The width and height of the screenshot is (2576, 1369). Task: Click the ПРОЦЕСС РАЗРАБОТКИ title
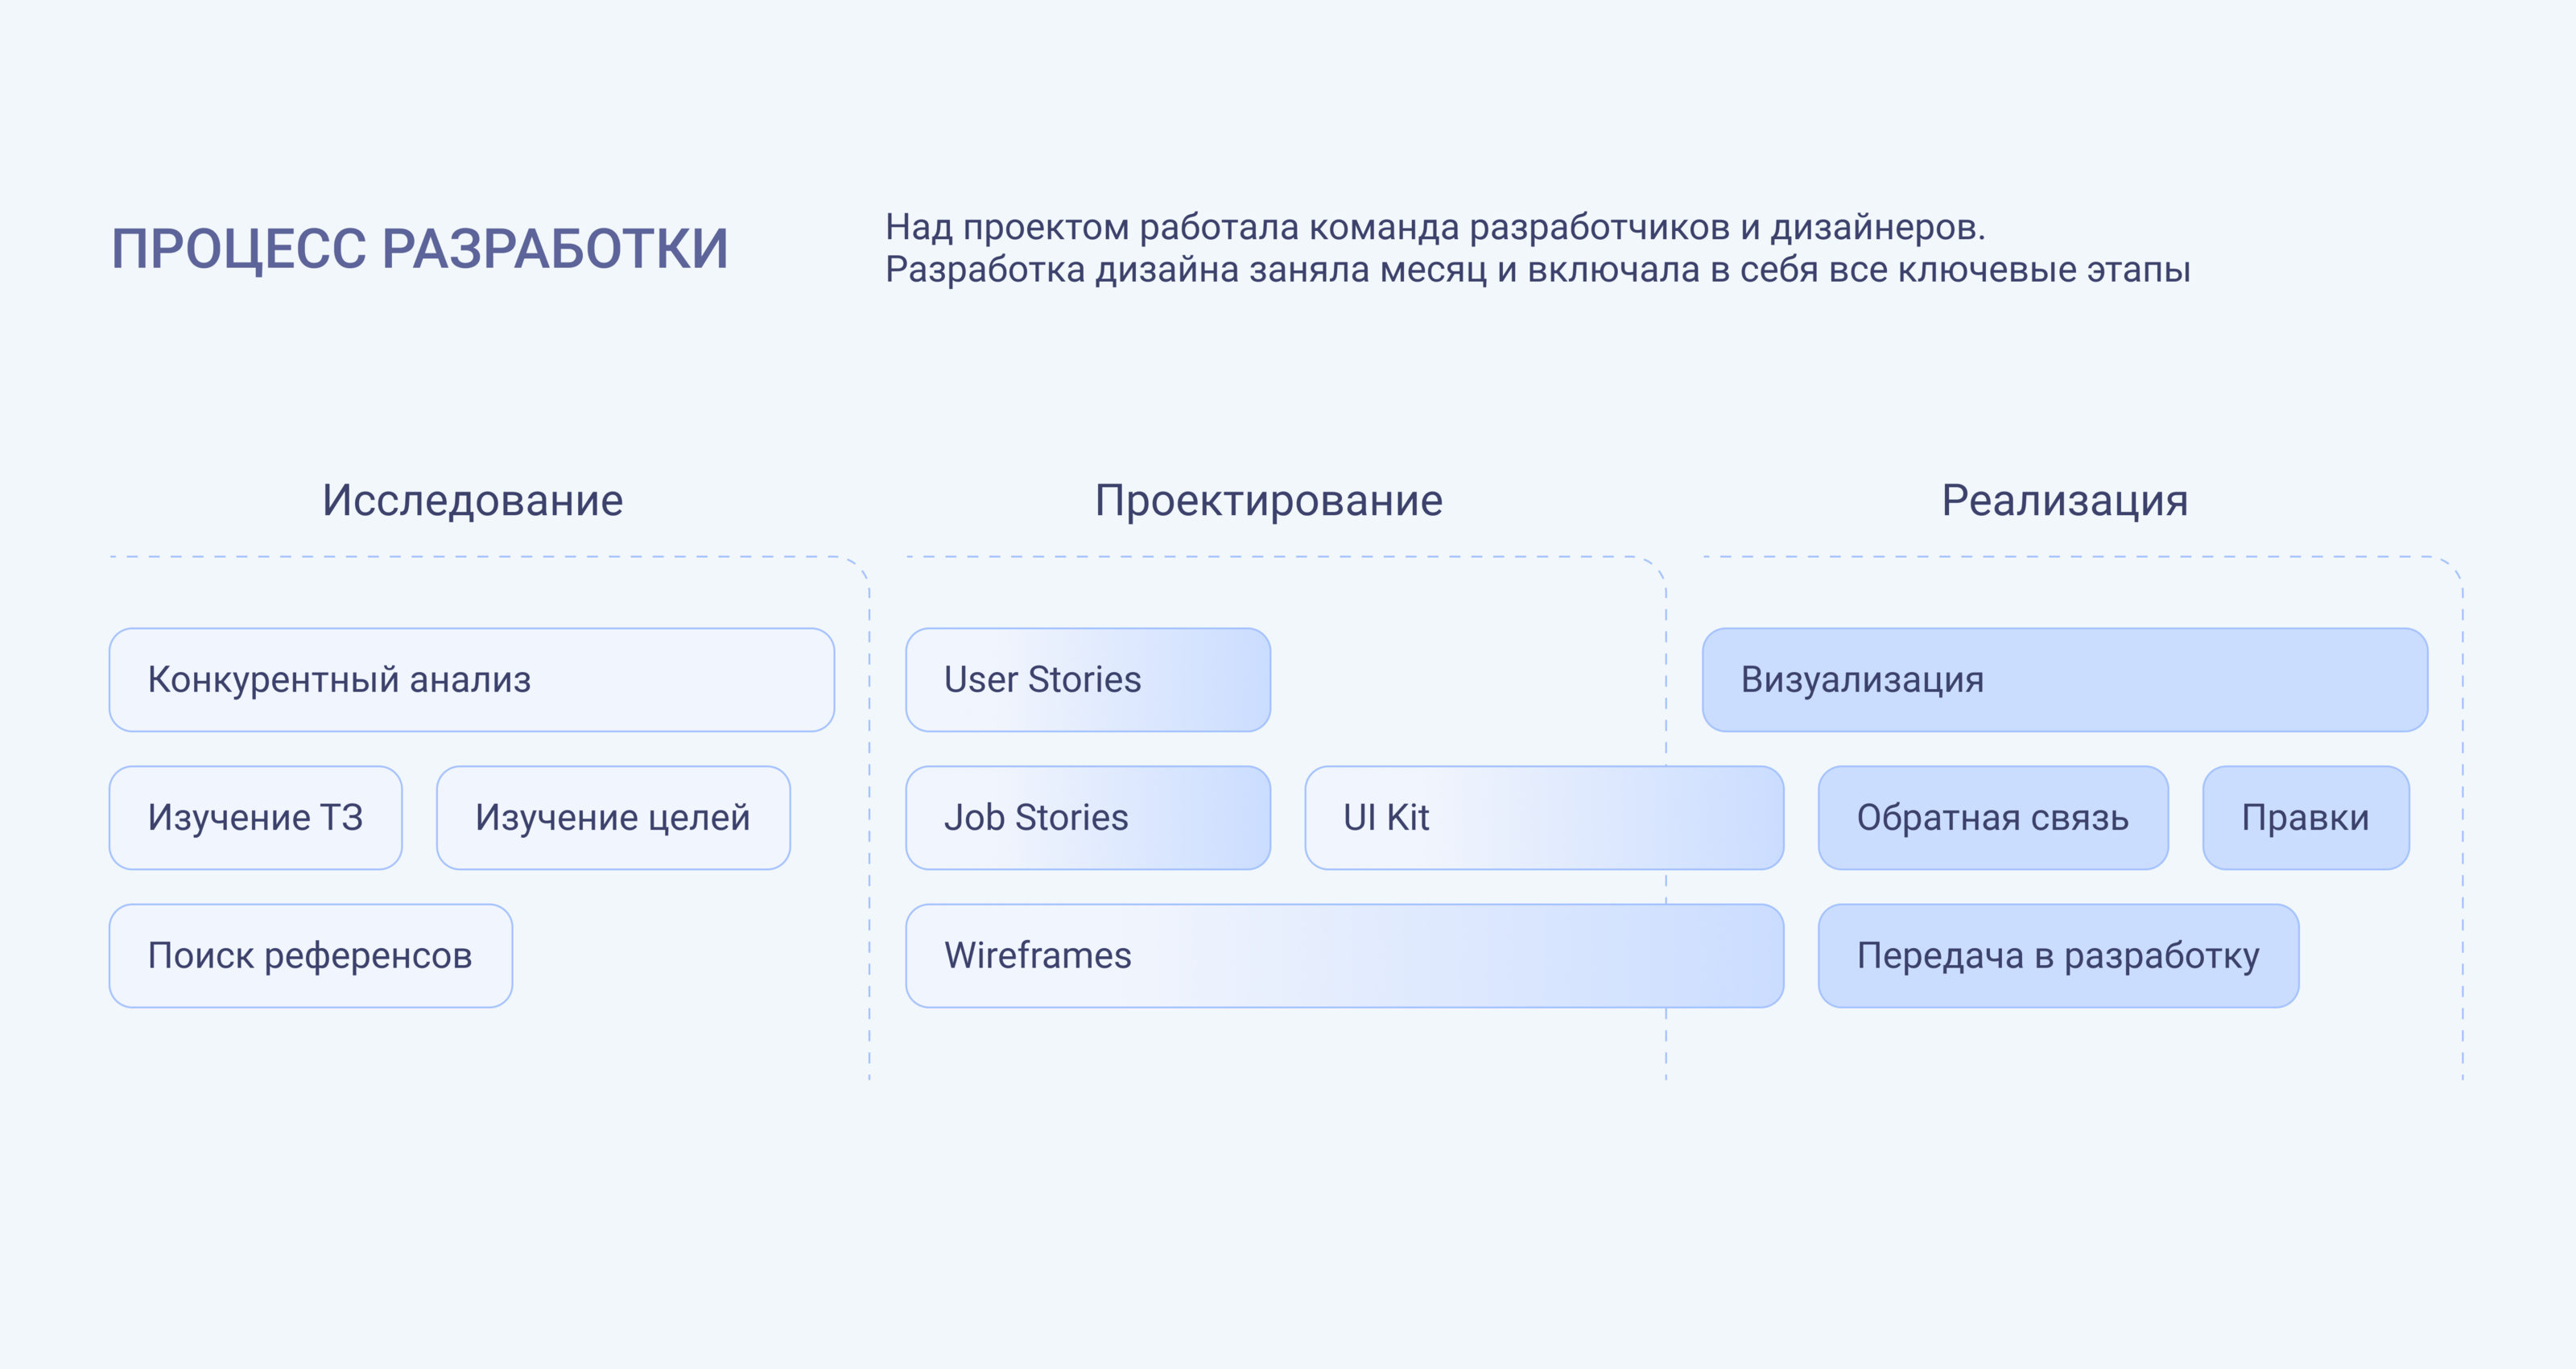pos(419,249)
